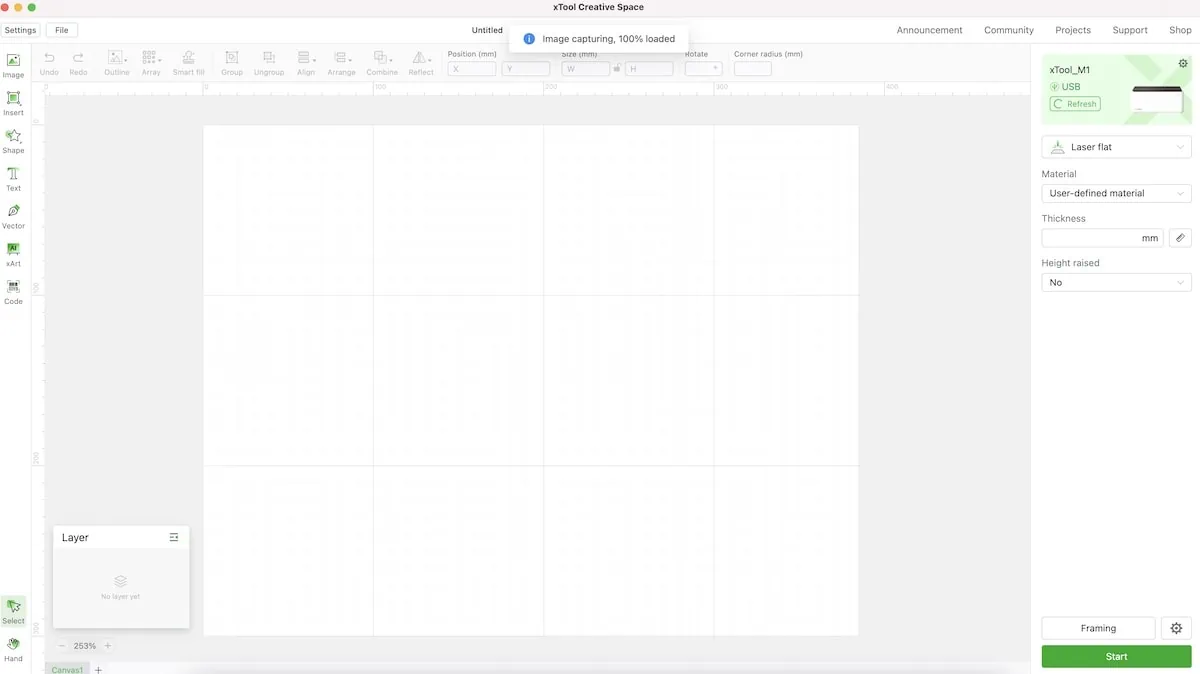Screen dimensions: 1200x674
Task: Activate the Select tool
Action: (x=13, y=611)
